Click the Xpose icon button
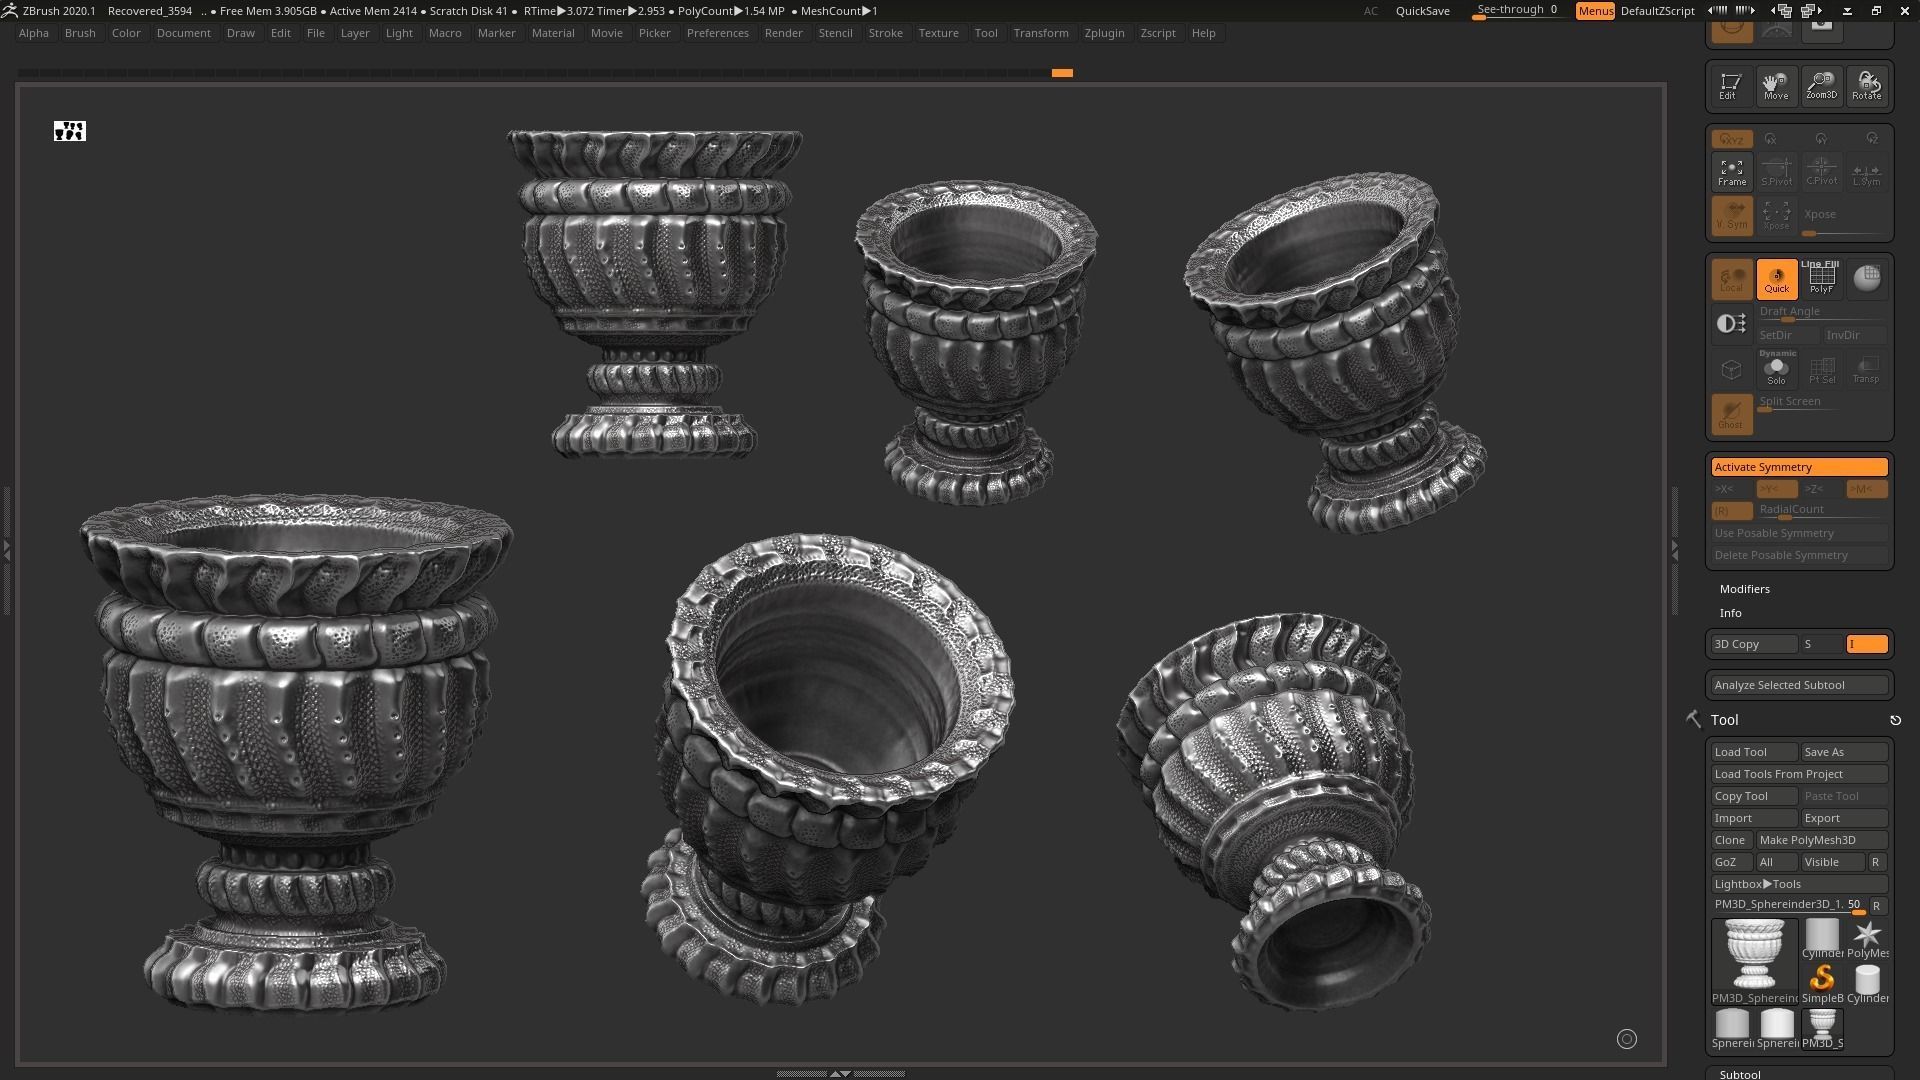1920x1080 pixels. tap(1776, 215)
